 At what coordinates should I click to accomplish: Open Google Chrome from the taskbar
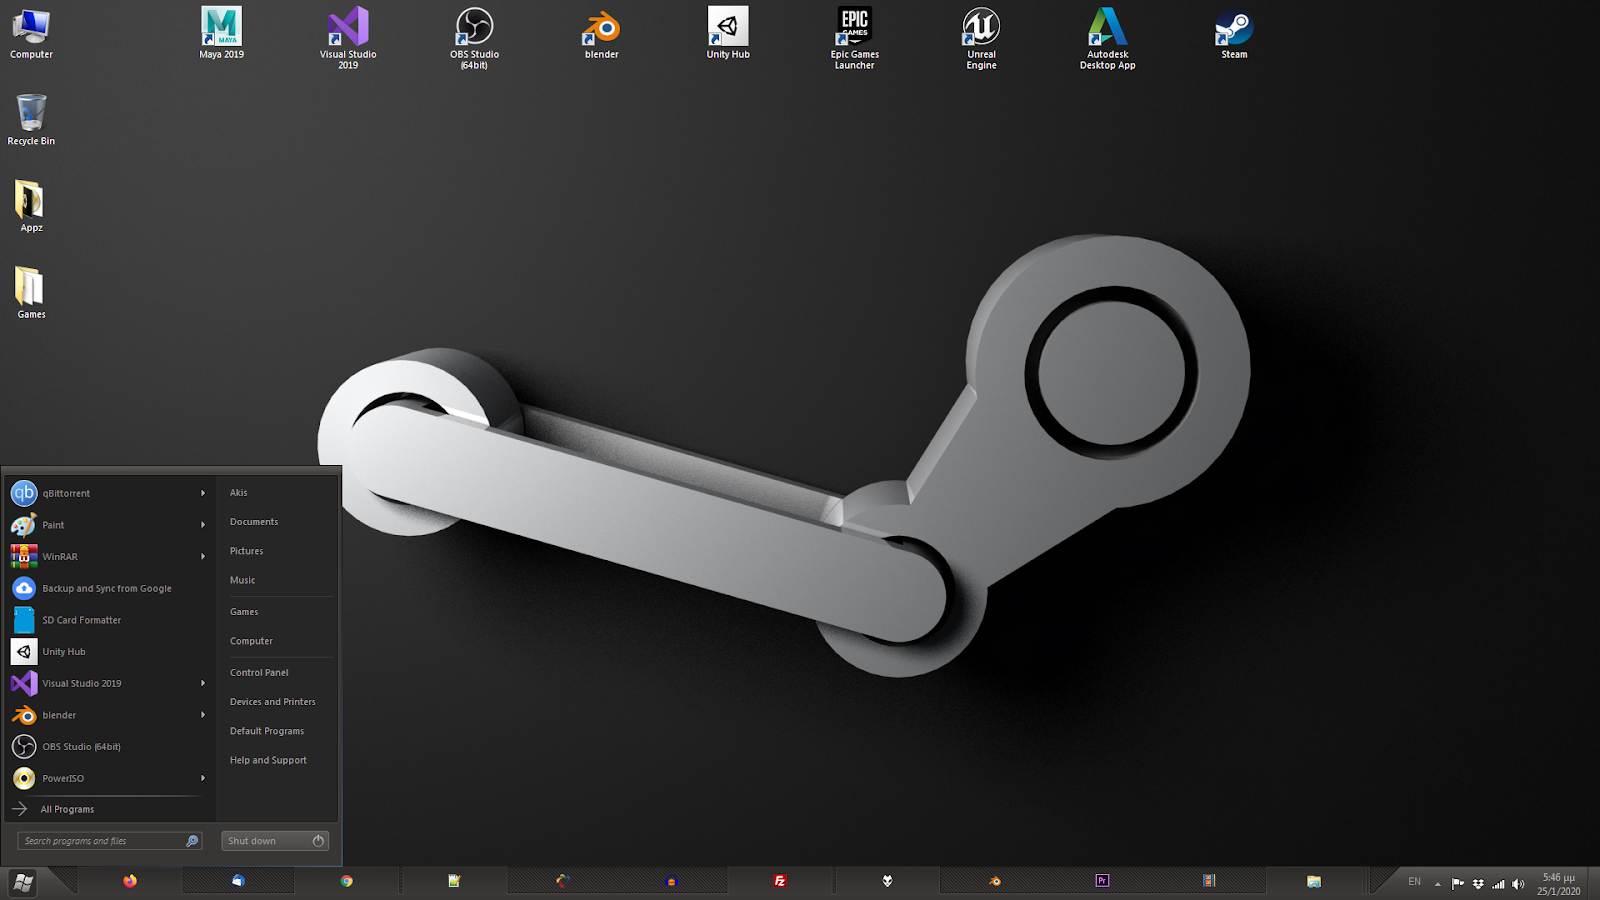tap(346, 881)
